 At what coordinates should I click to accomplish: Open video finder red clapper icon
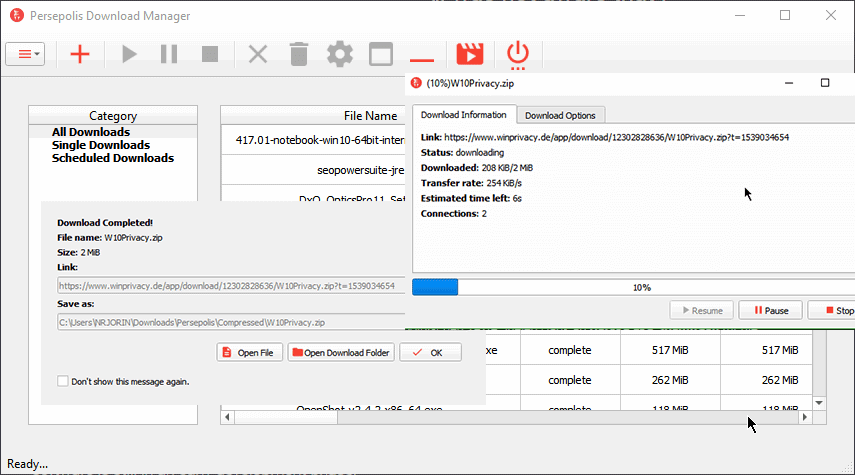coord(469,54)
